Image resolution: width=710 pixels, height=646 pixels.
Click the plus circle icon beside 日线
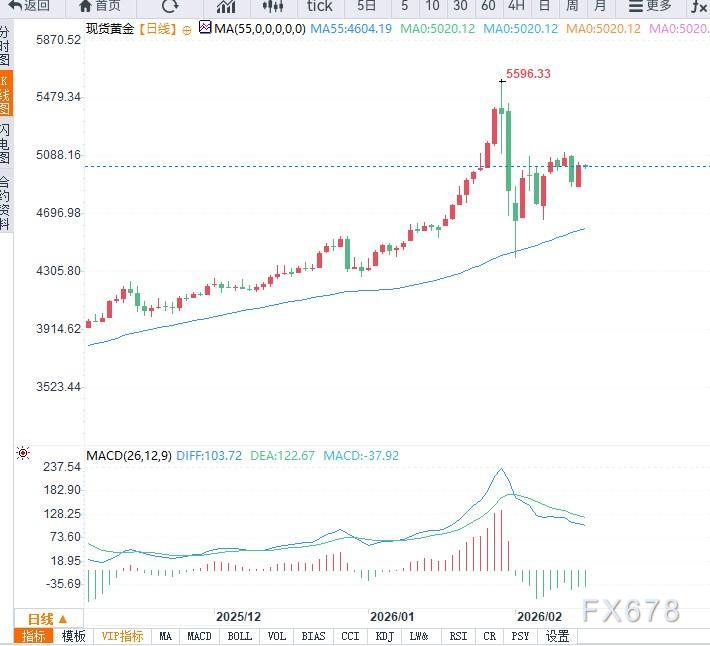click(187, 29)
